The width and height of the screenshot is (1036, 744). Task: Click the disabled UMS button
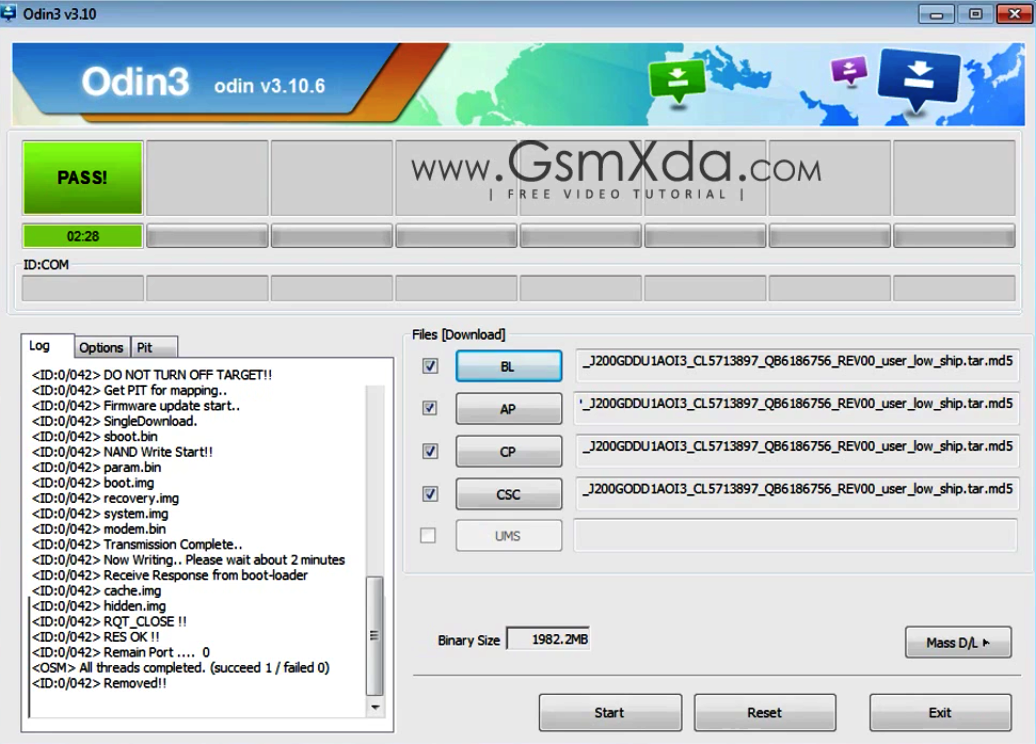click(508, 536)
